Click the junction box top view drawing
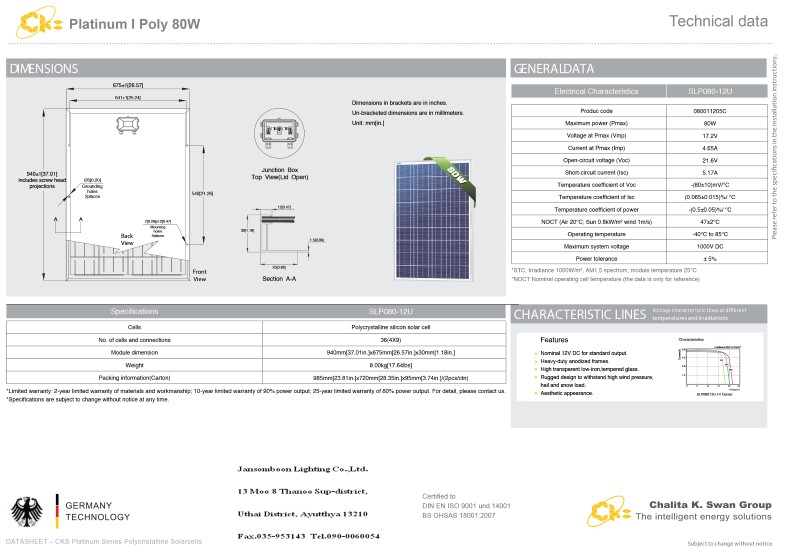This screenshot has height=548, width=791. pyautogui.click(x=279, y=134)
